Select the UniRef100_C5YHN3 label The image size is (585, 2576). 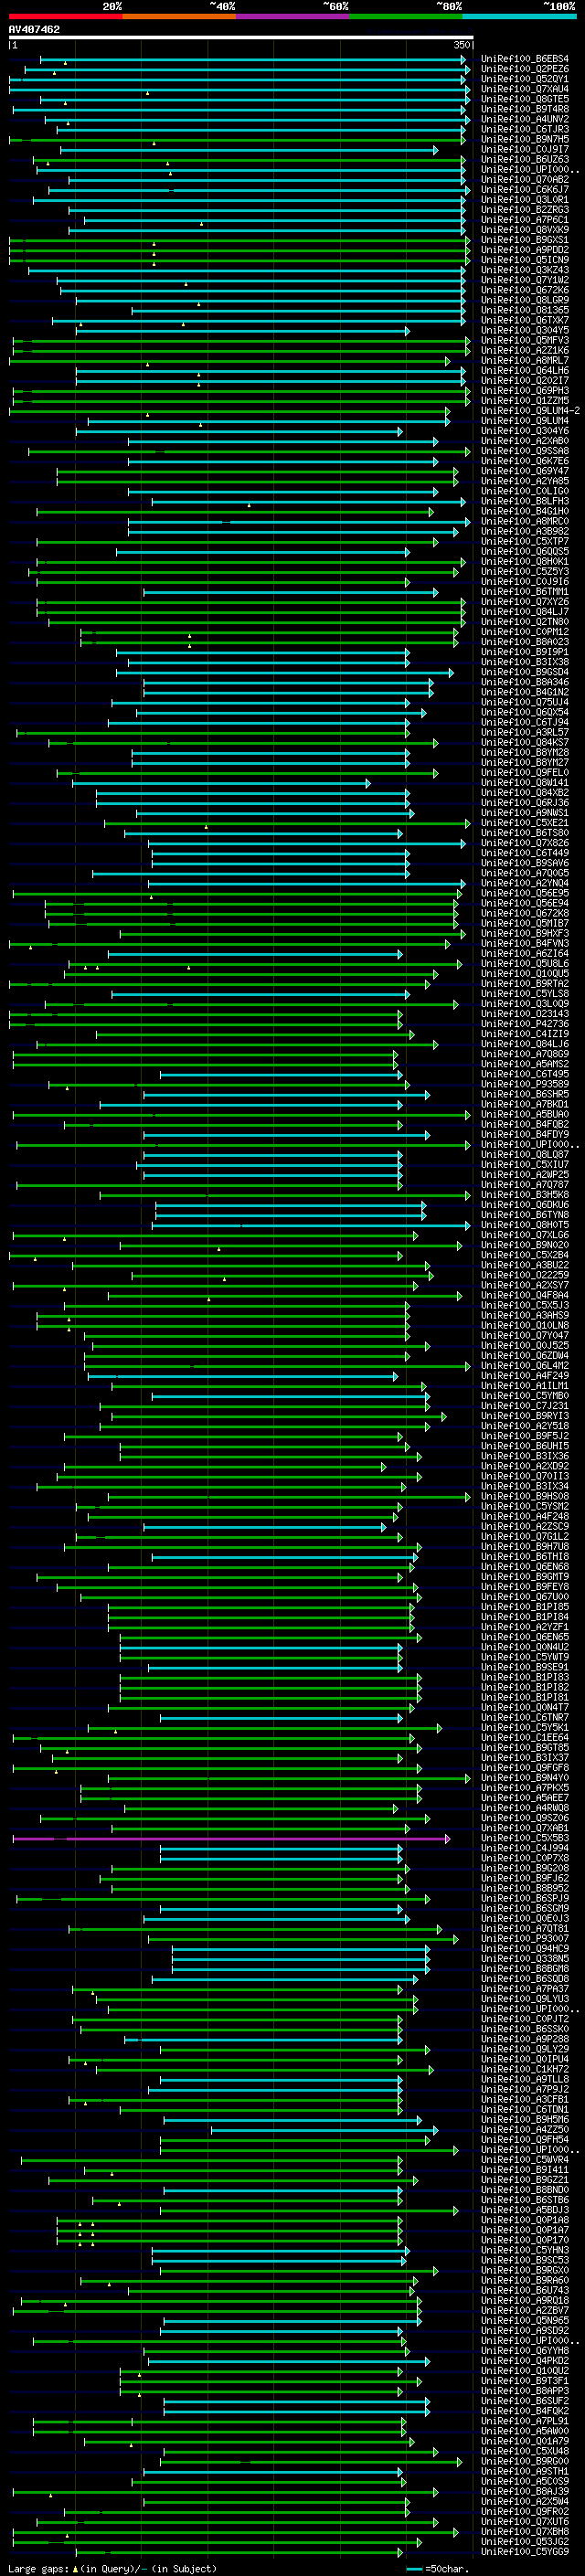pyautogui.click(x=524, y=2251)
